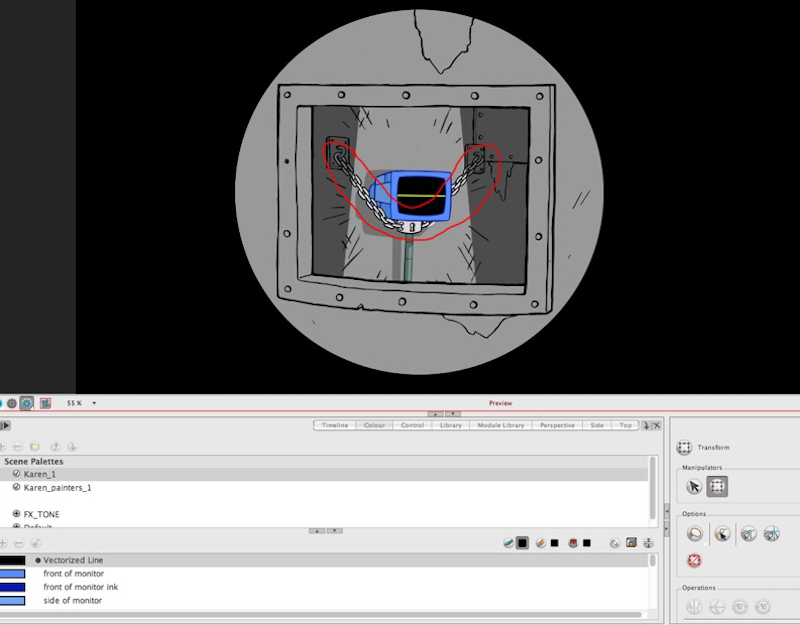Image resolution: width=800 pixels, height=625 pixels.
Task: Switch to the Timeline tab
Action: [x=335, y=425]
